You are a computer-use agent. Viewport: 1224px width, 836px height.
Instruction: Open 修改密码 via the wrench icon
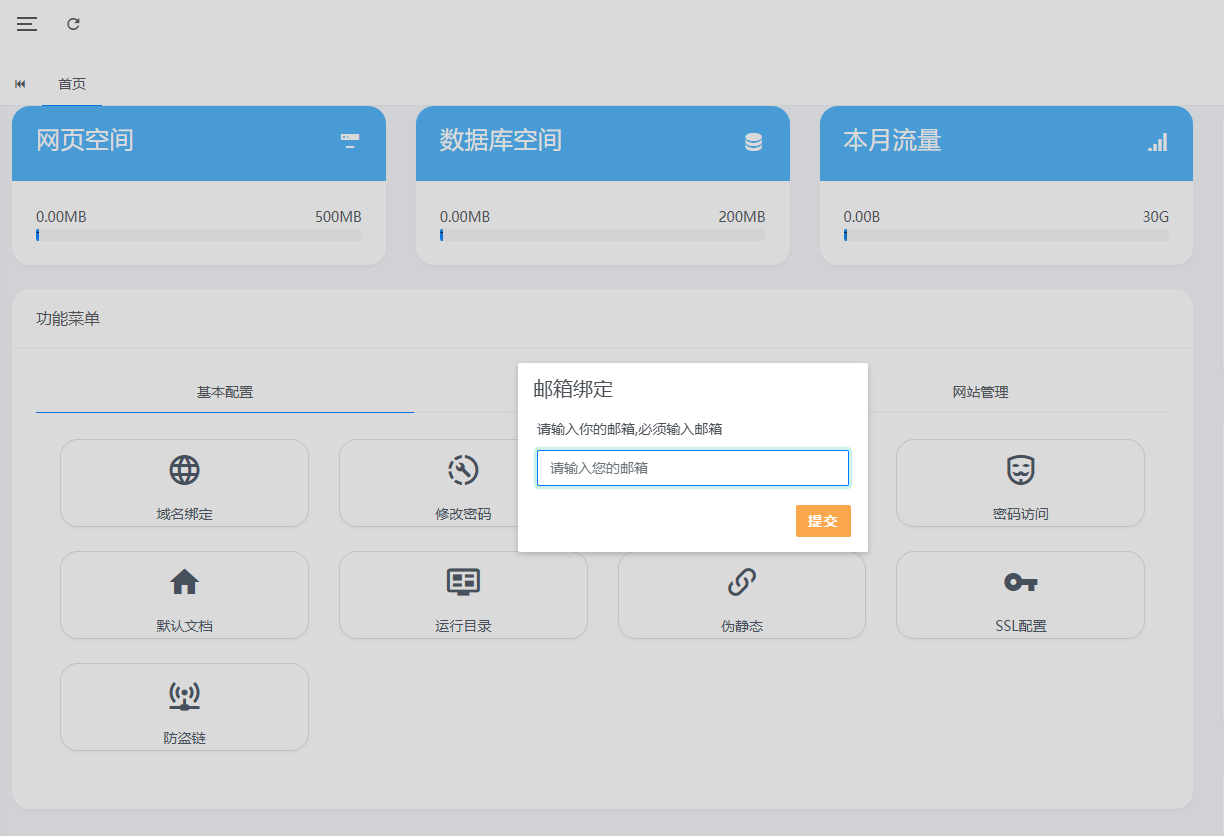coord(463,469)
